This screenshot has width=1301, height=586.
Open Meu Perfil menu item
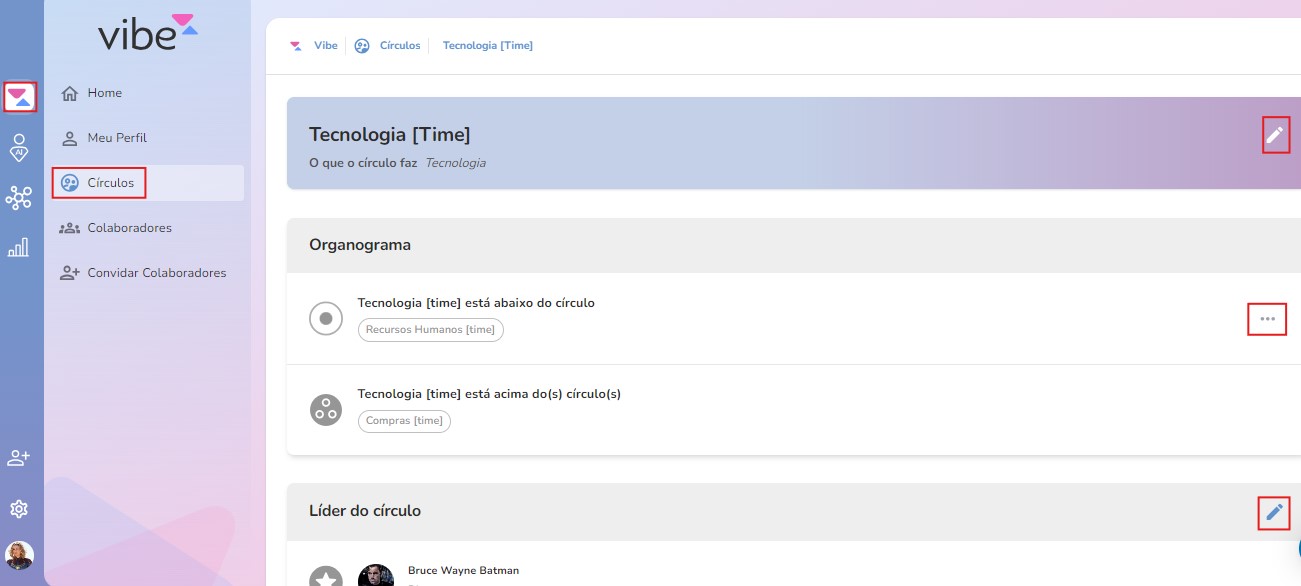(x=148, y=138)
